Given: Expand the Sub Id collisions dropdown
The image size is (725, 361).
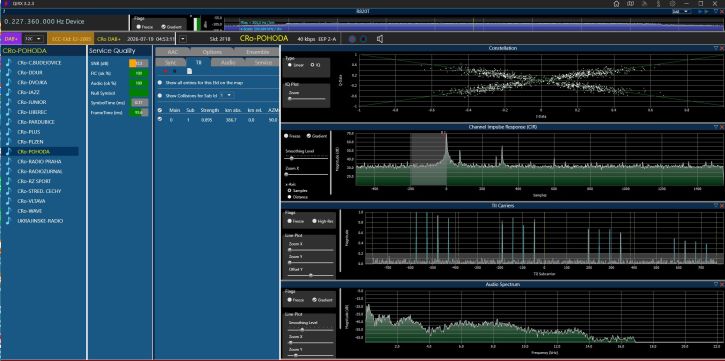Looking at the screenshot, I should [227, 95].
